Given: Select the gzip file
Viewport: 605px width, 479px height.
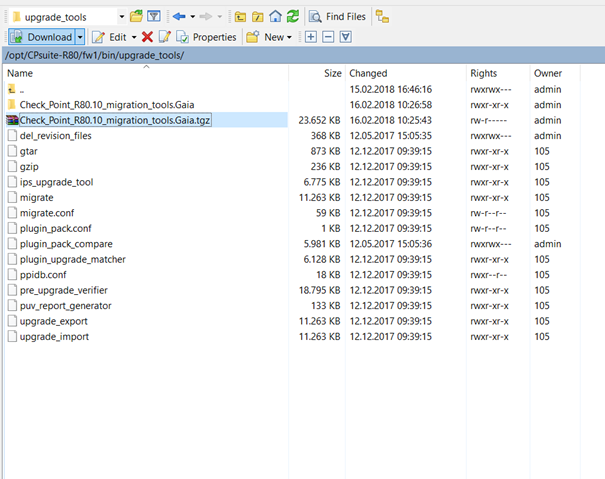Looking at the screenshot, I should pyautogui.click(x=29, y=167).
